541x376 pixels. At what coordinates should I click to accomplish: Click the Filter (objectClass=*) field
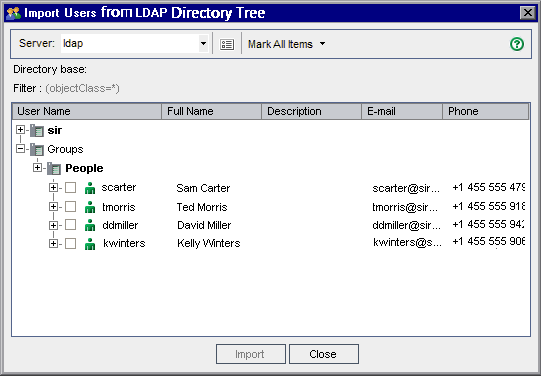pyautogui.click(x=82, y=88)
